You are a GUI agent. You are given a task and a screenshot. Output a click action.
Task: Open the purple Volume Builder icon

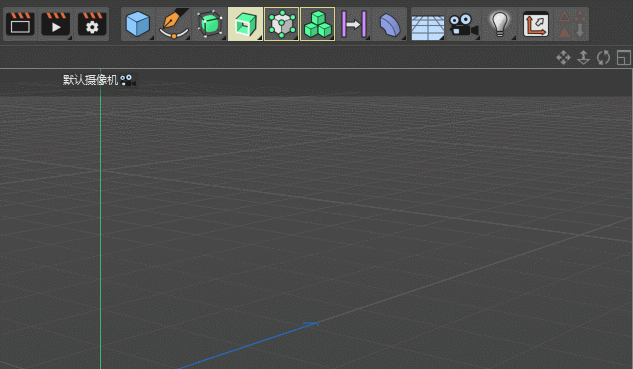tap(354, 24)
